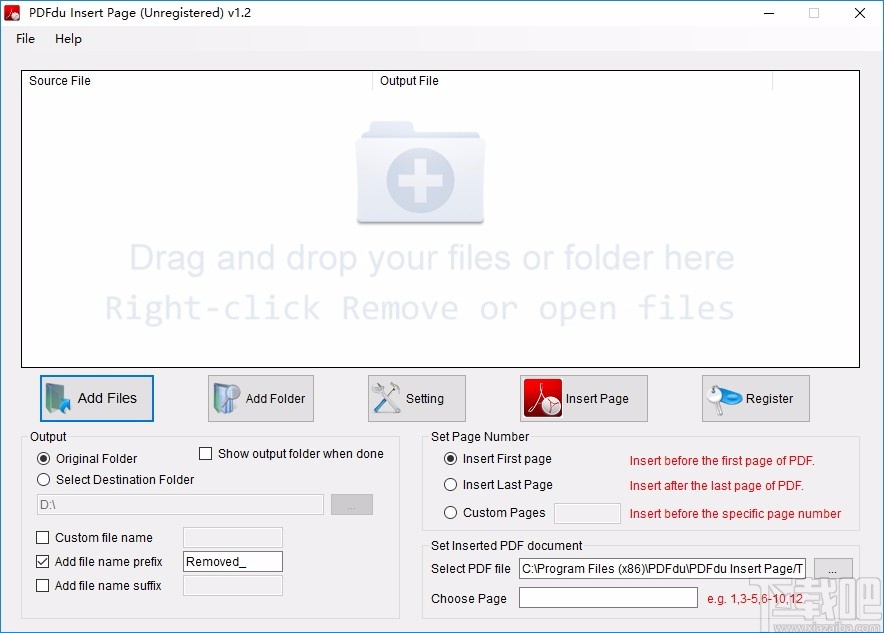Select the Select Destination Folder option
The image size is (884, 633).
point(43,479)
